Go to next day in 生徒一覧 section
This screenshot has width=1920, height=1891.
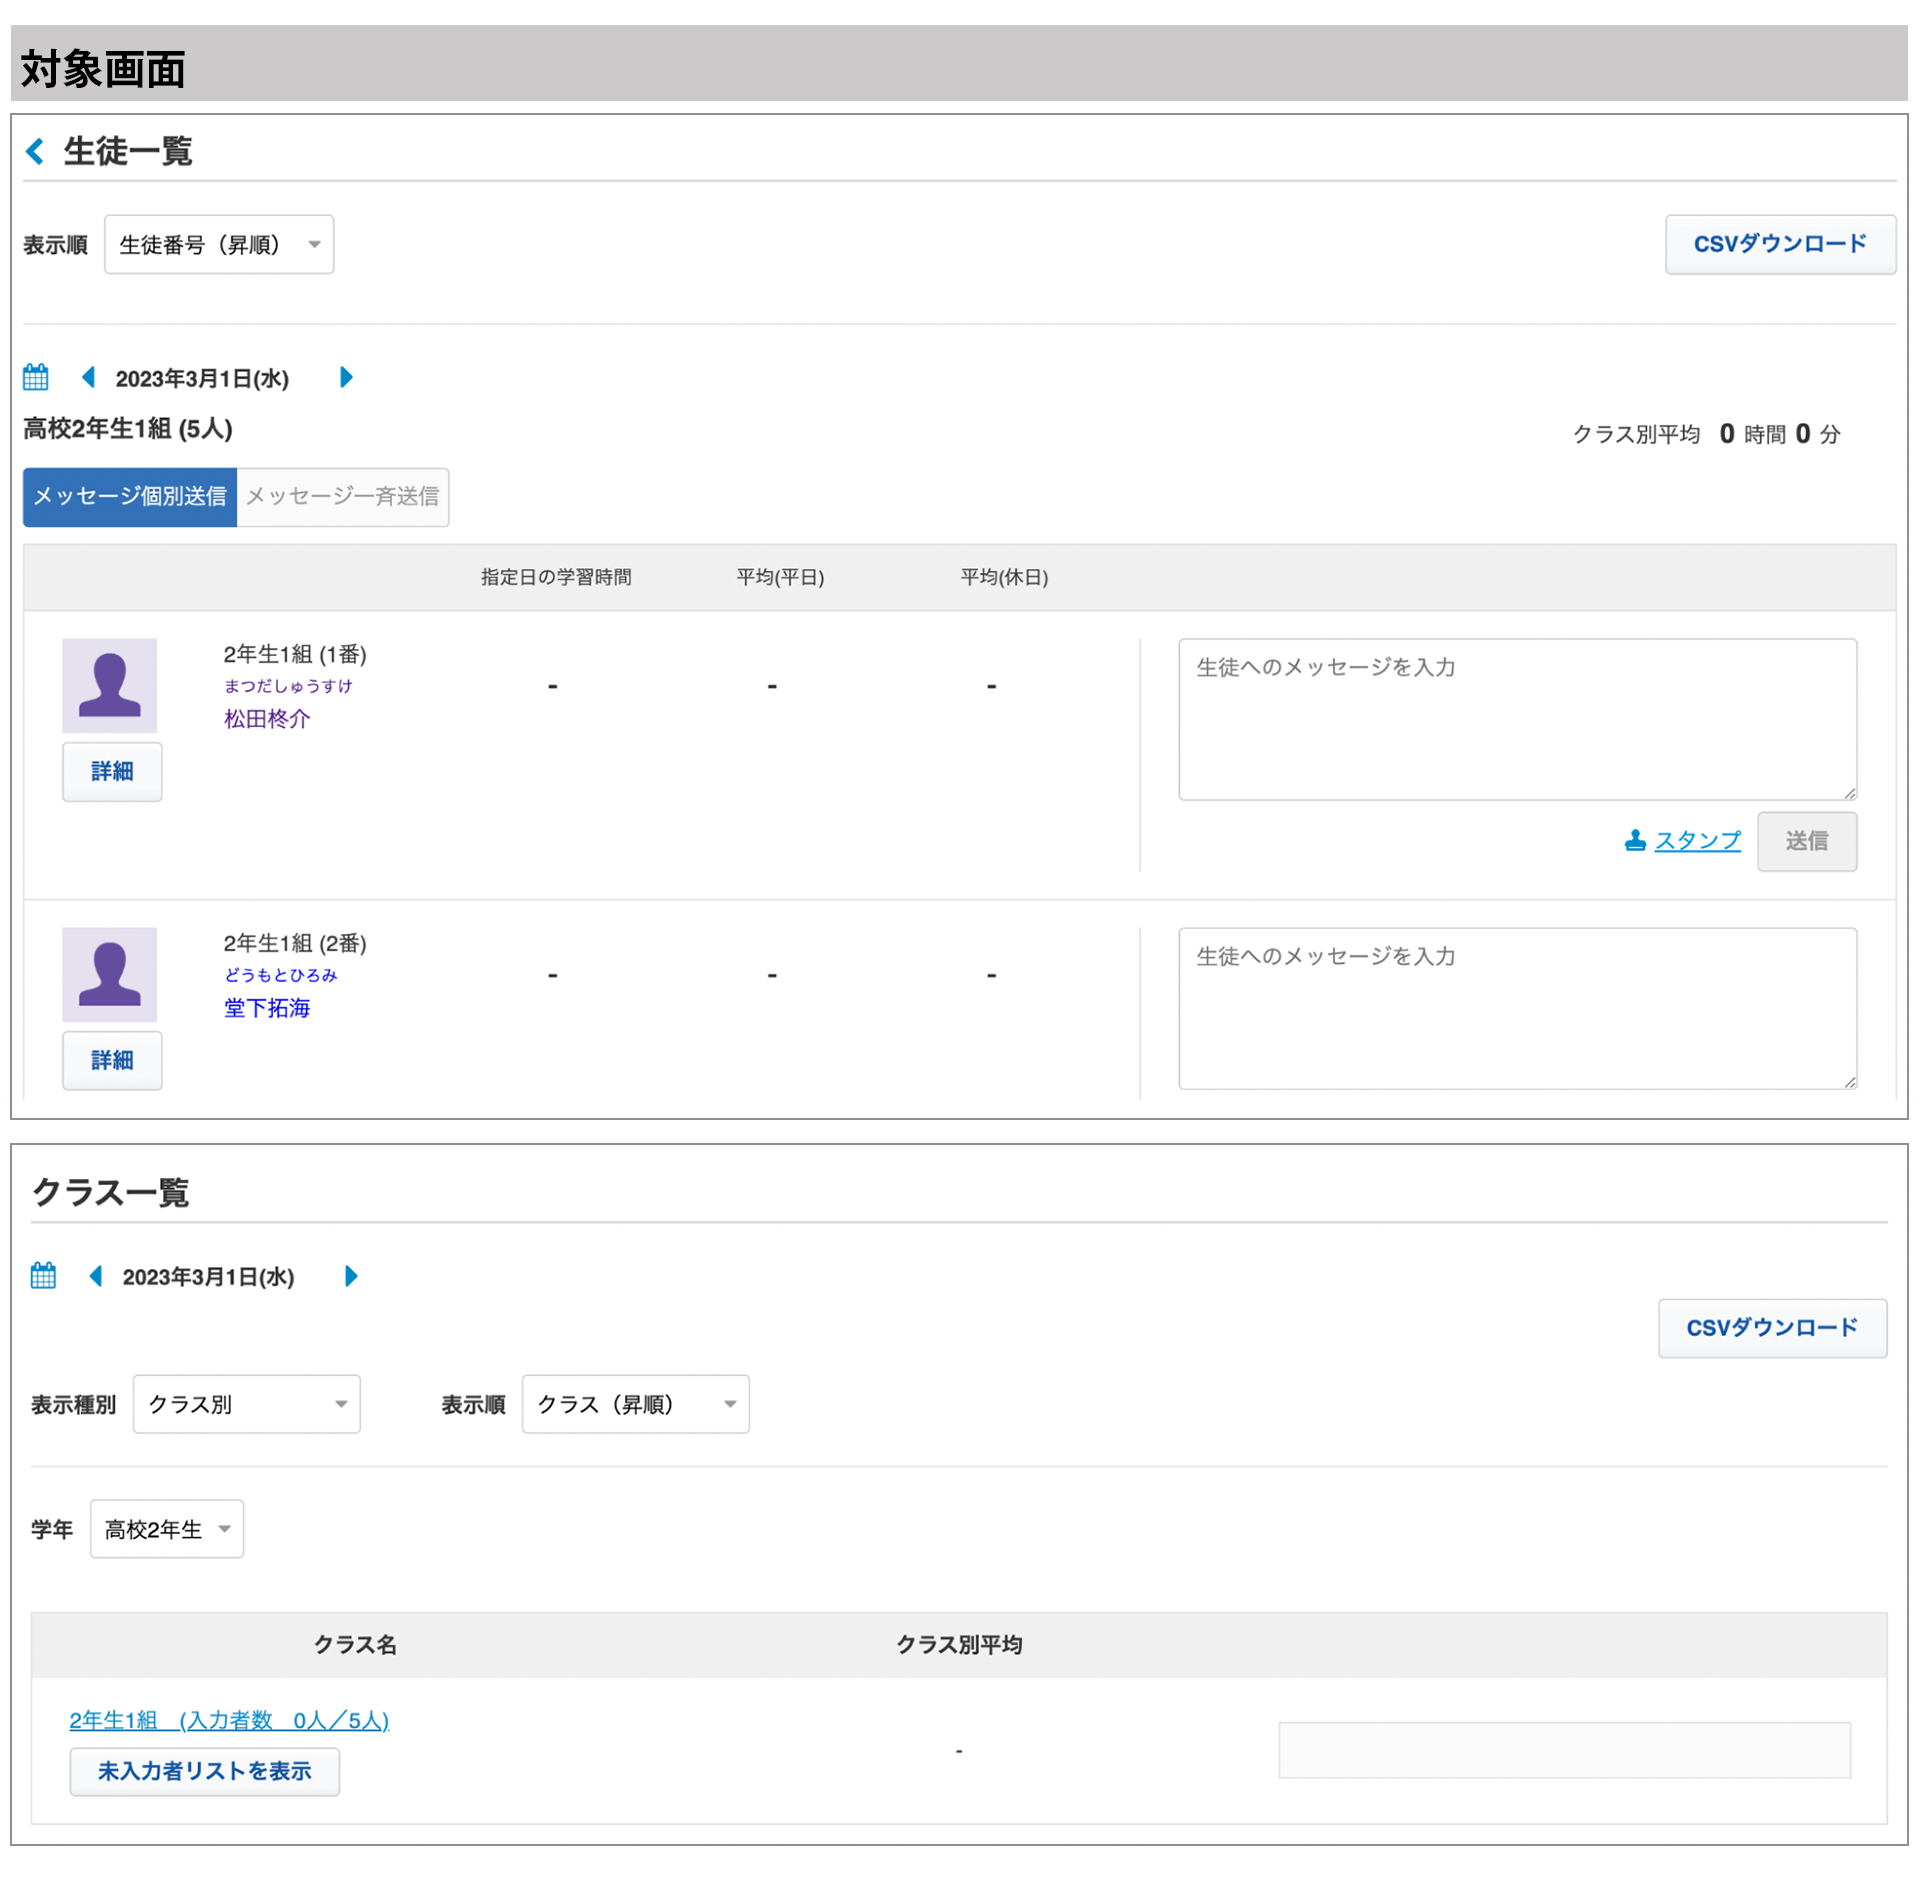coord(346,378)
